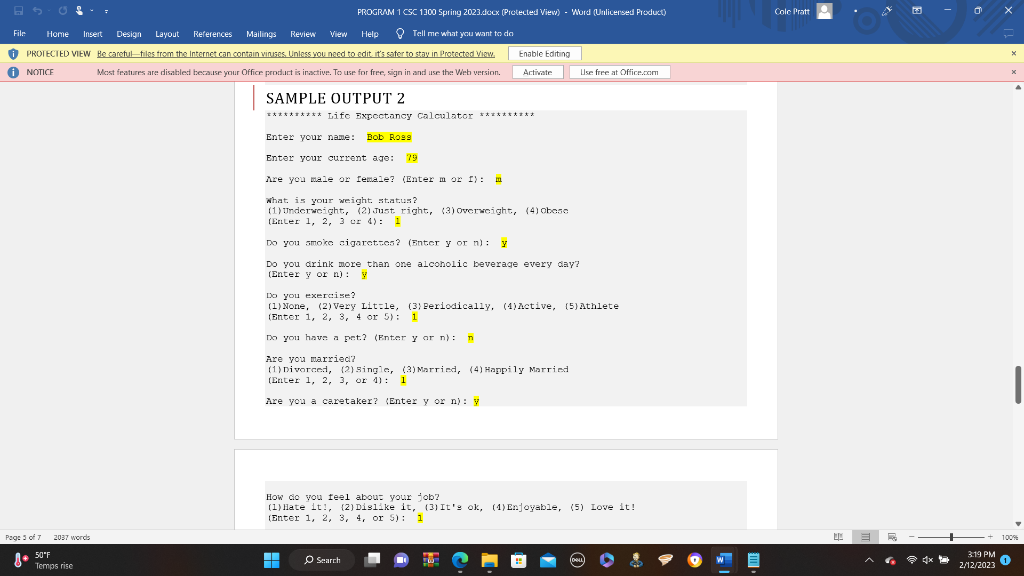Click the Enable Editing button

tap(545, 53)
